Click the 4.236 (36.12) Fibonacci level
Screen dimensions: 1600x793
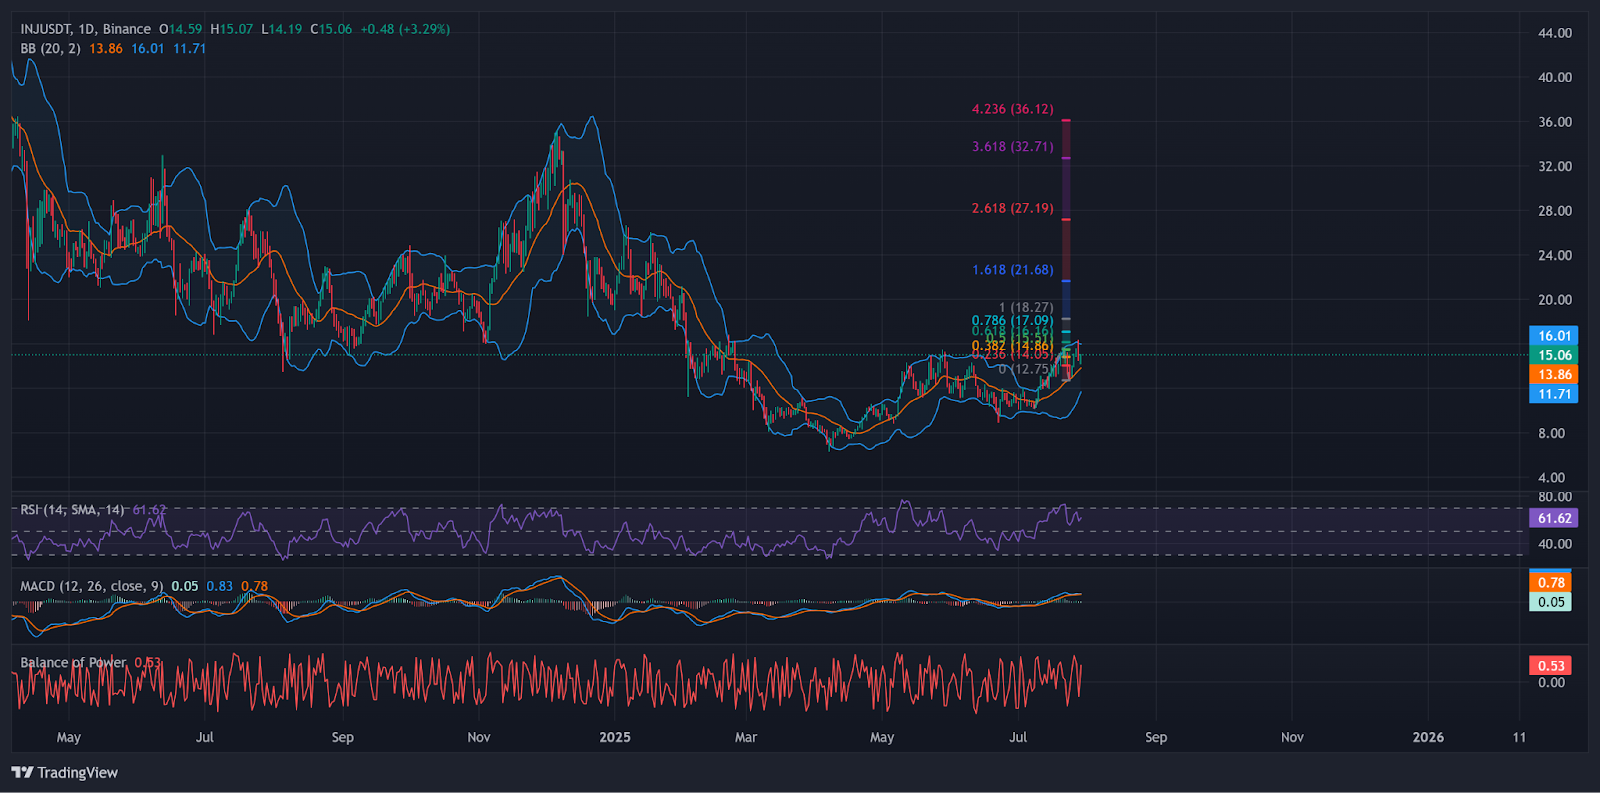point(1012,109)
